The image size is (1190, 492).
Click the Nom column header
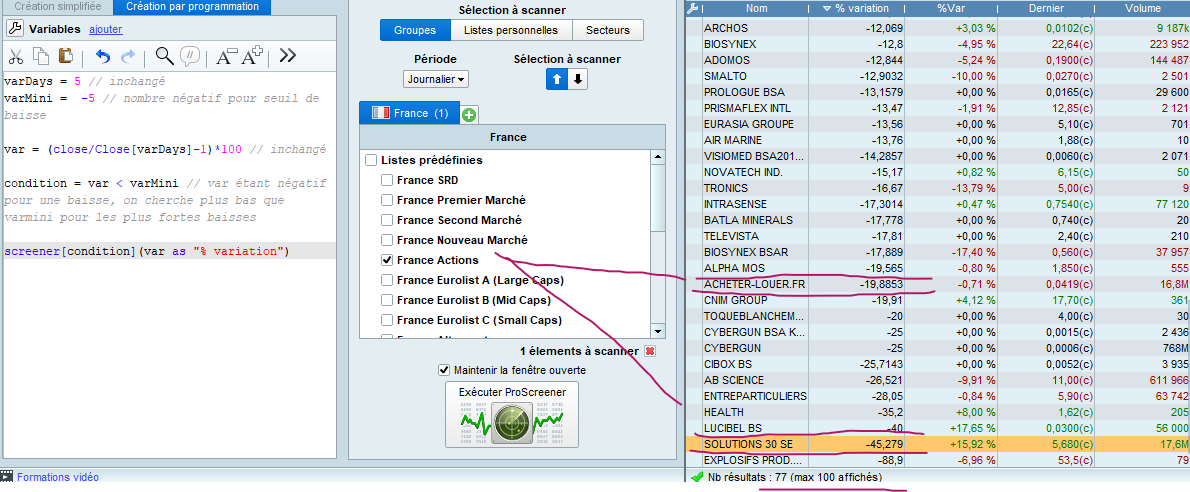(756, 8)
